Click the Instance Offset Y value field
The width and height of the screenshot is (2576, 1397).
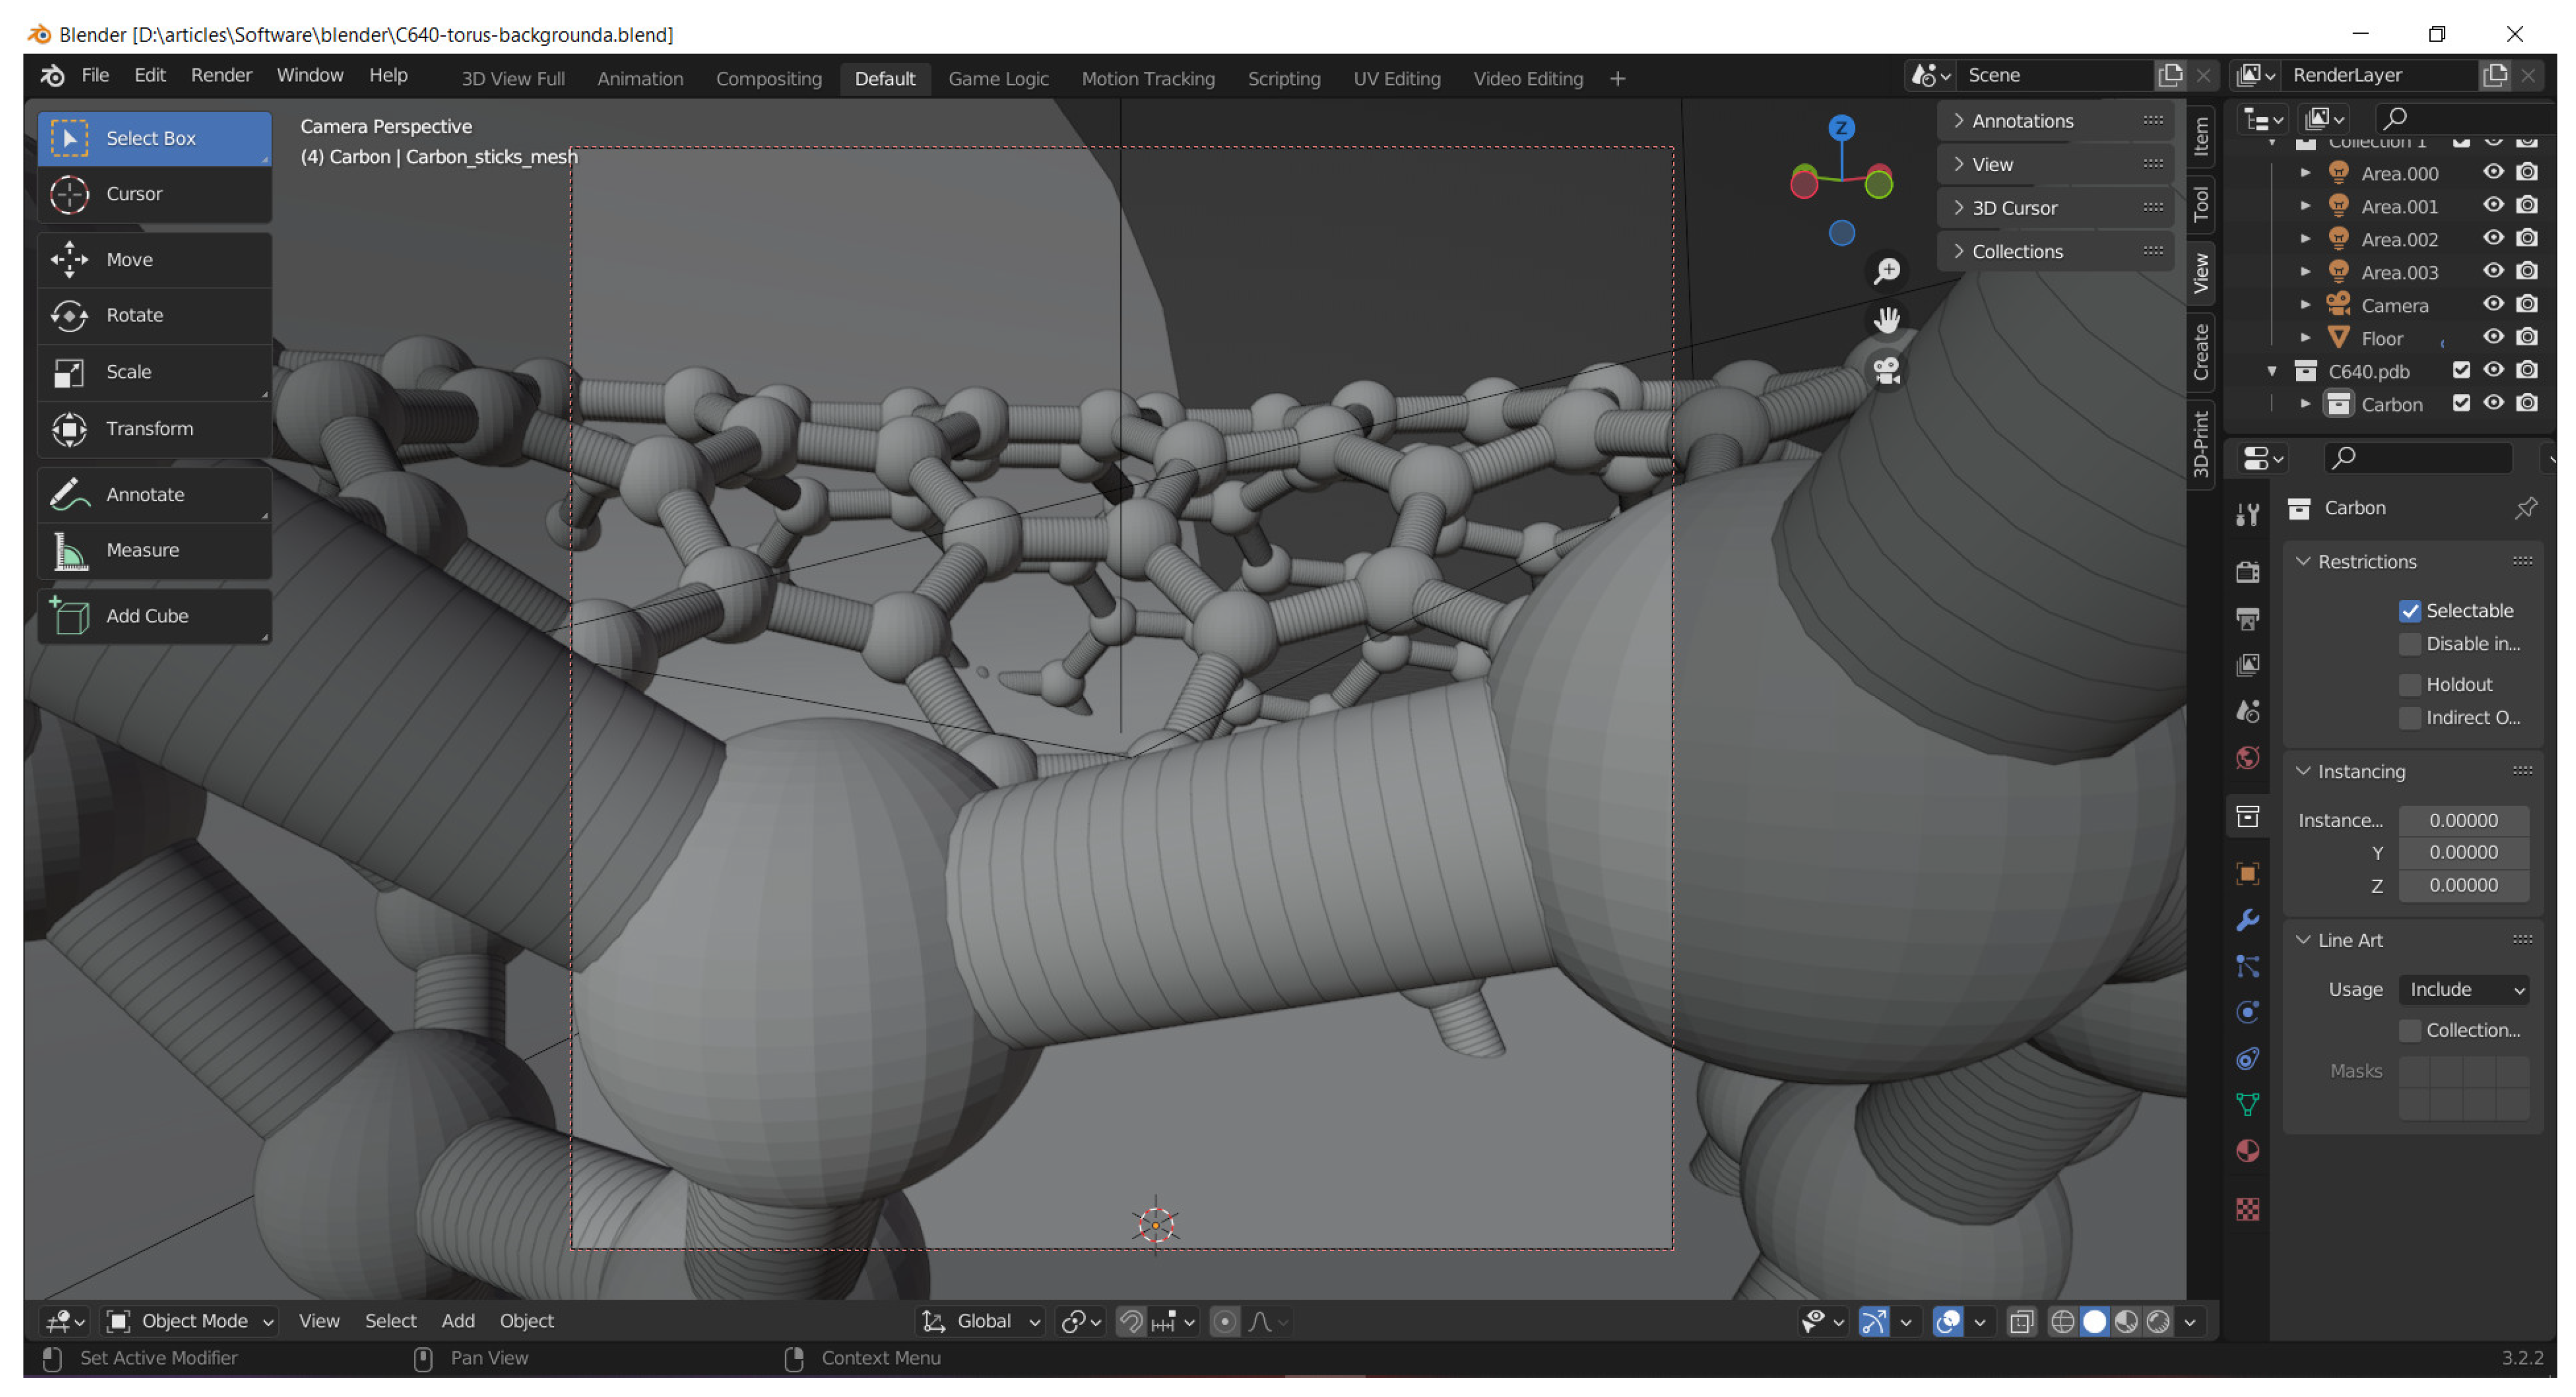point(2463,853)
